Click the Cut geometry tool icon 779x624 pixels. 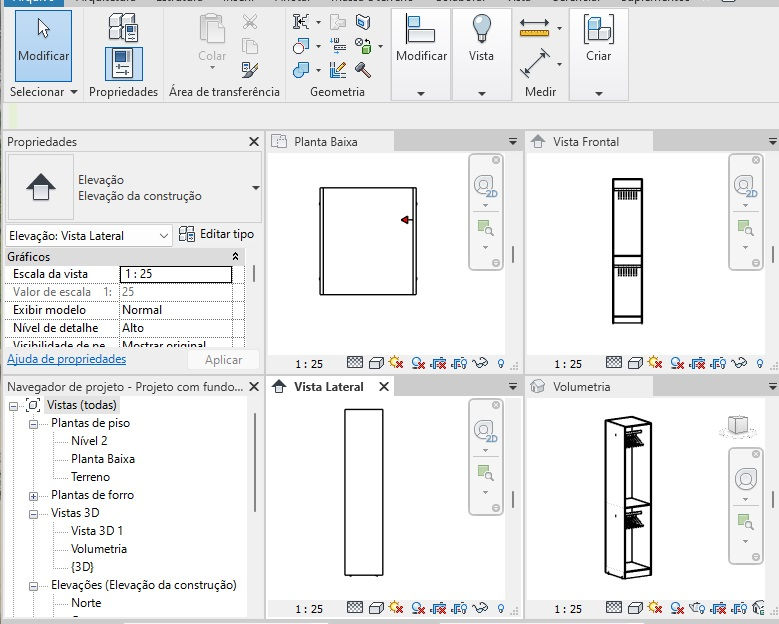tap(300, 46)
